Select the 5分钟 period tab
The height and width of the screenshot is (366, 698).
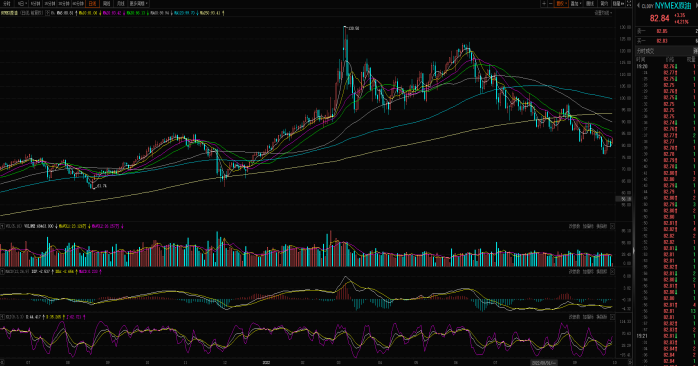[x=36, y=4]
